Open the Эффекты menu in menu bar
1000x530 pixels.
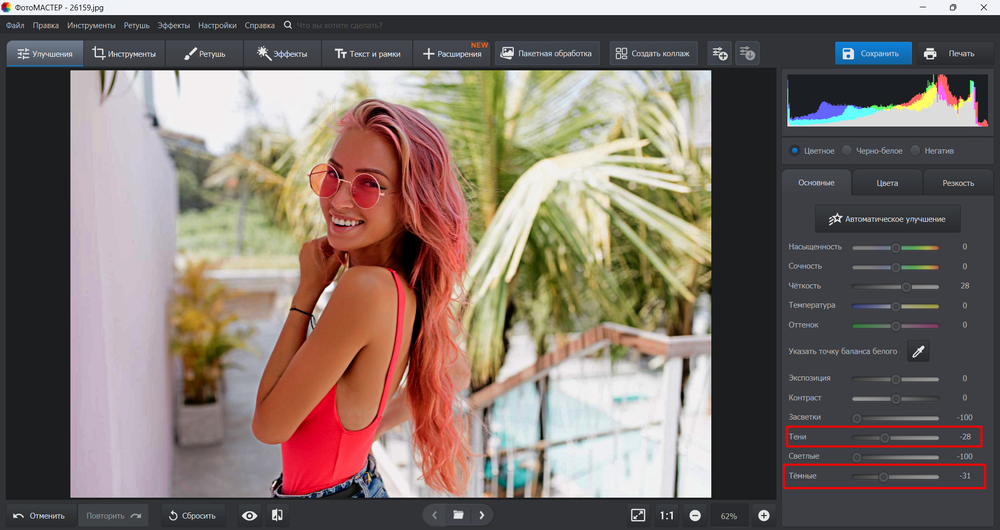pos(173,26)
